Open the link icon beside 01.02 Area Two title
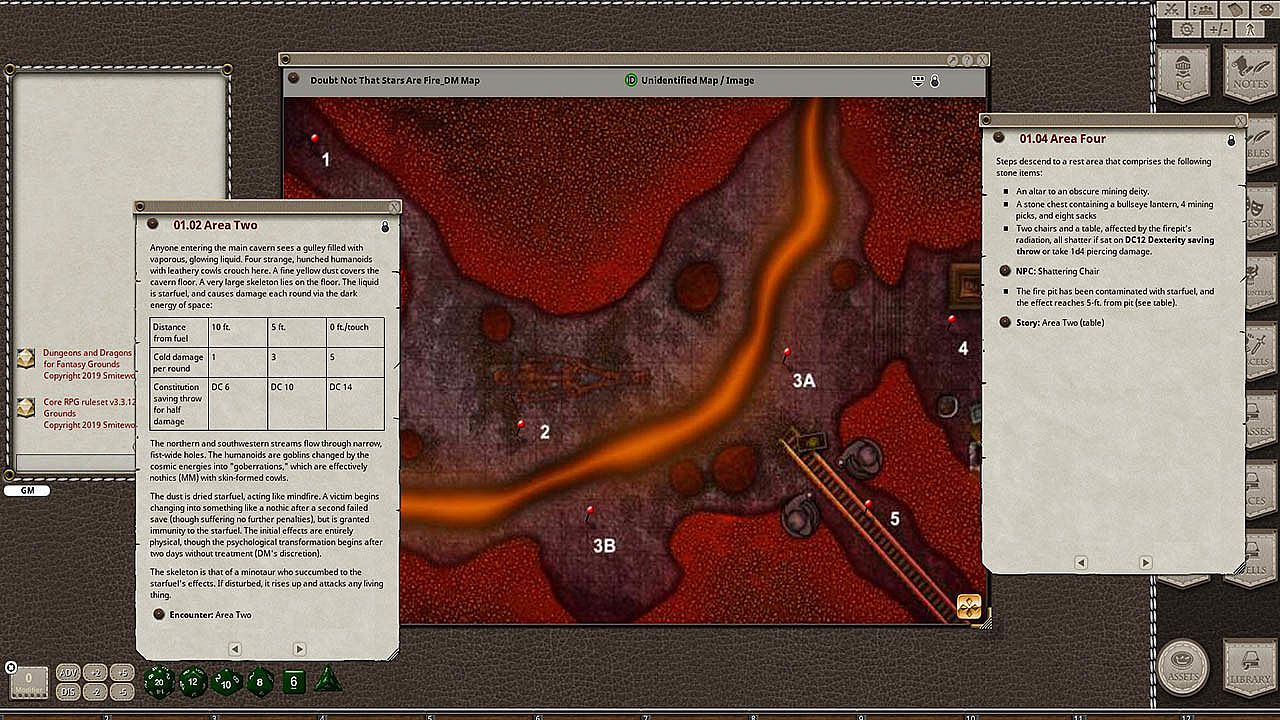The width and height of the screenshot is (1280, 720). click(153, 225)
